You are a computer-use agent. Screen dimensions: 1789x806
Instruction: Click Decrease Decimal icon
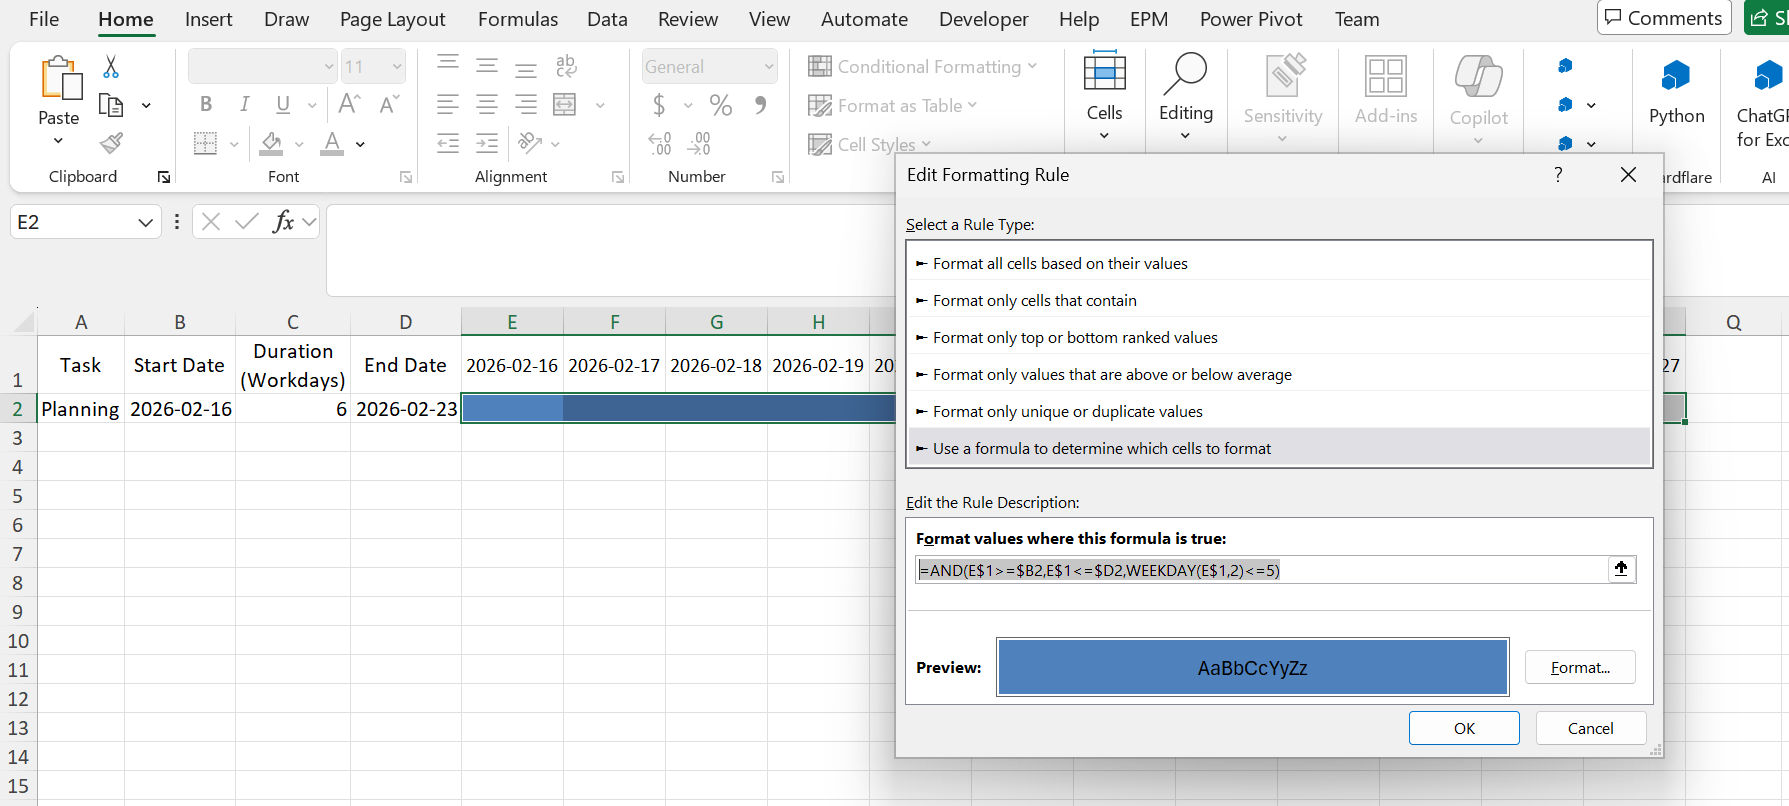pos(699,144)
